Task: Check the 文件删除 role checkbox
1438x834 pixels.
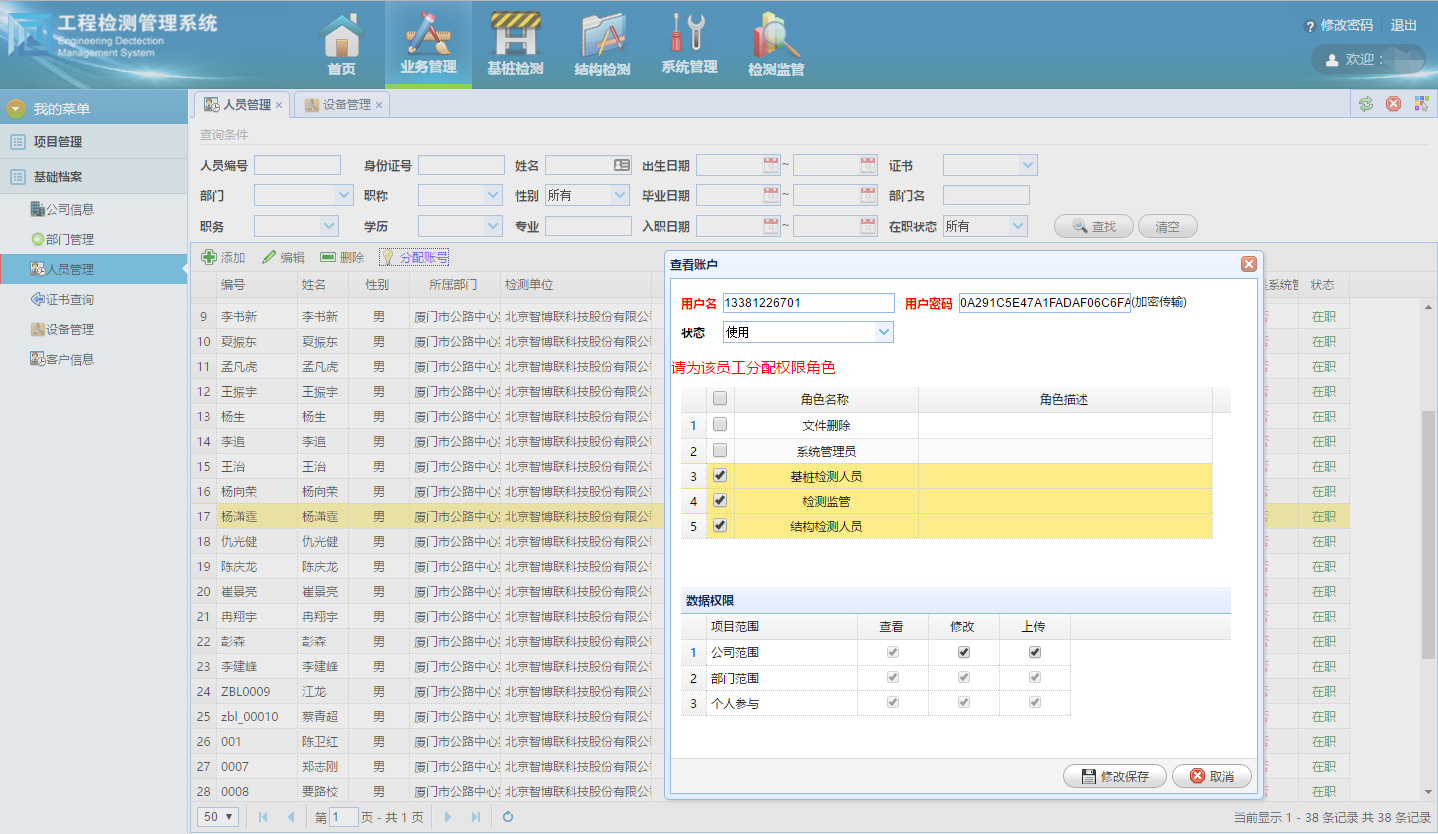Action: pyautogui.click(x=720, y=425)
